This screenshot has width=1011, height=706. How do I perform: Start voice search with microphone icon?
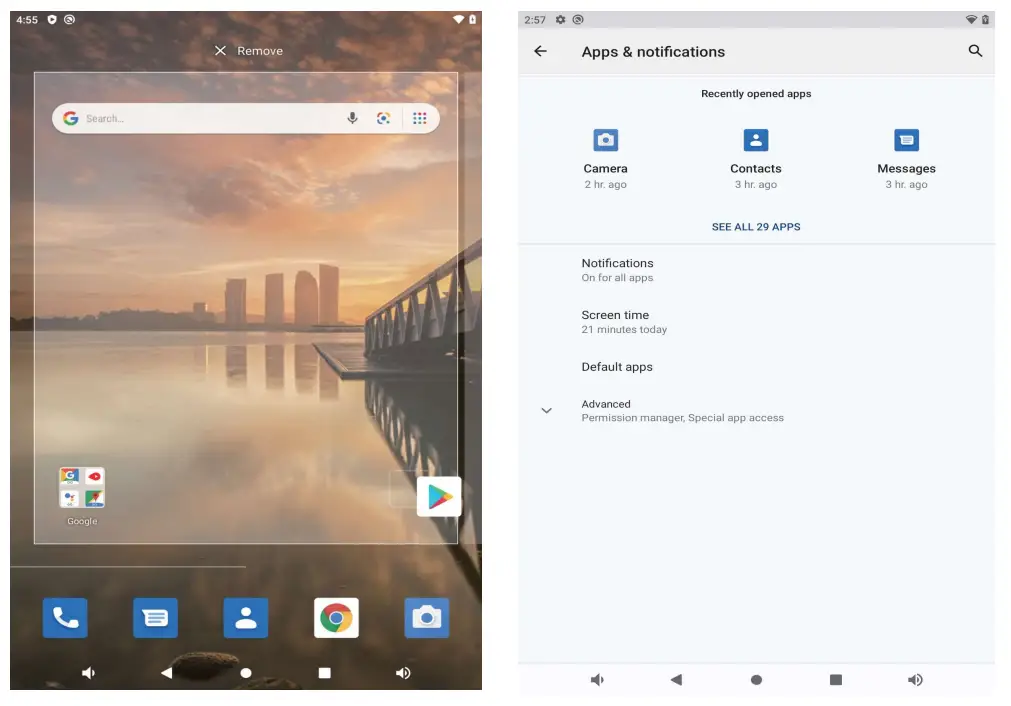click(352, 118)
